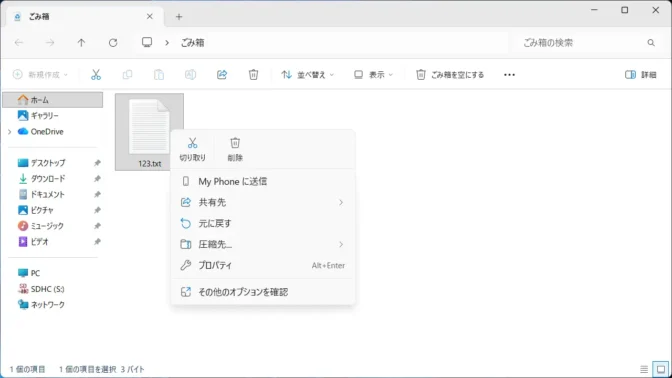Open the 表示 view dropdown
The width and height of the screenshot is (672, 378).
[x=373, y=75]
